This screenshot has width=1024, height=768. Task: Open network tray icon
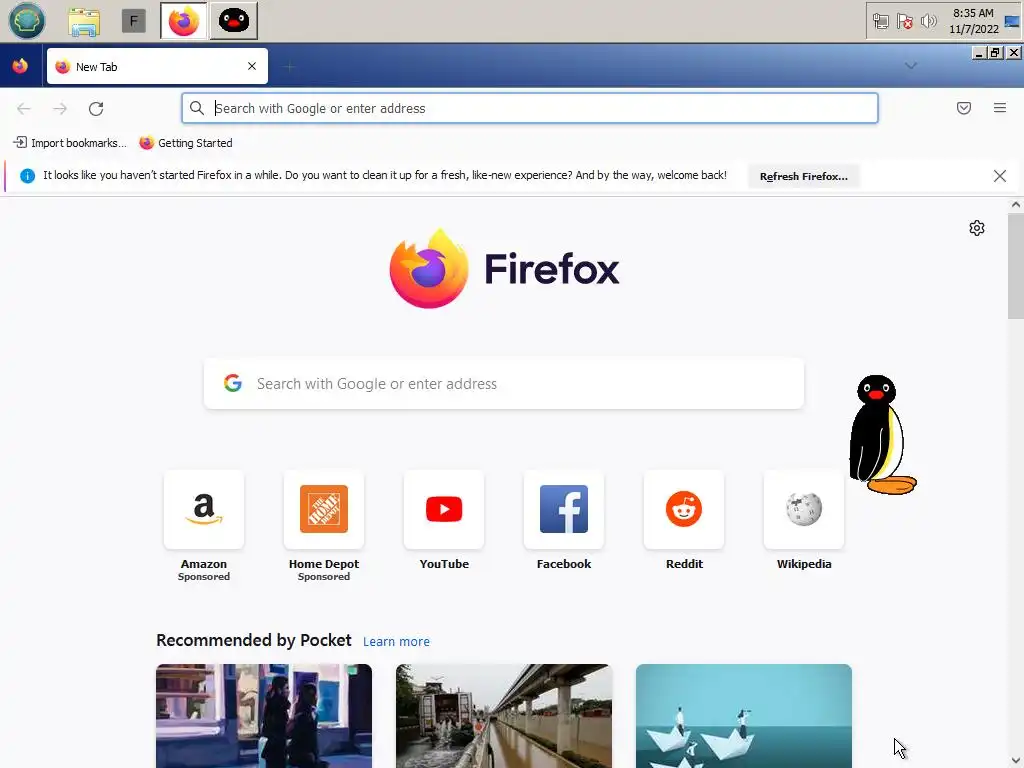881,22
